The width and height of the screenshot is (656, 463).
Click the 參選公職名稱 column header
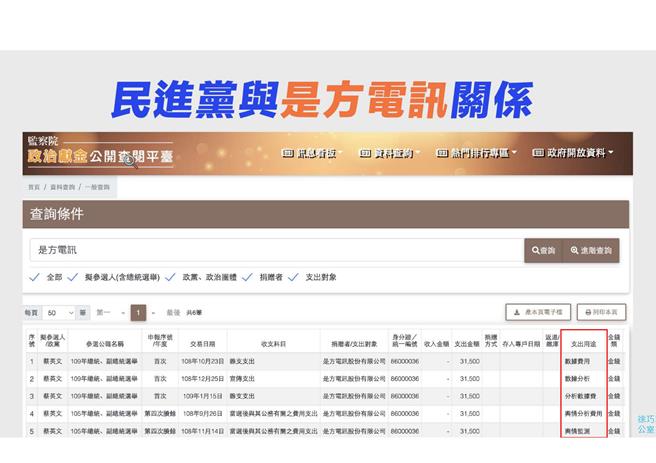point(105,344)
